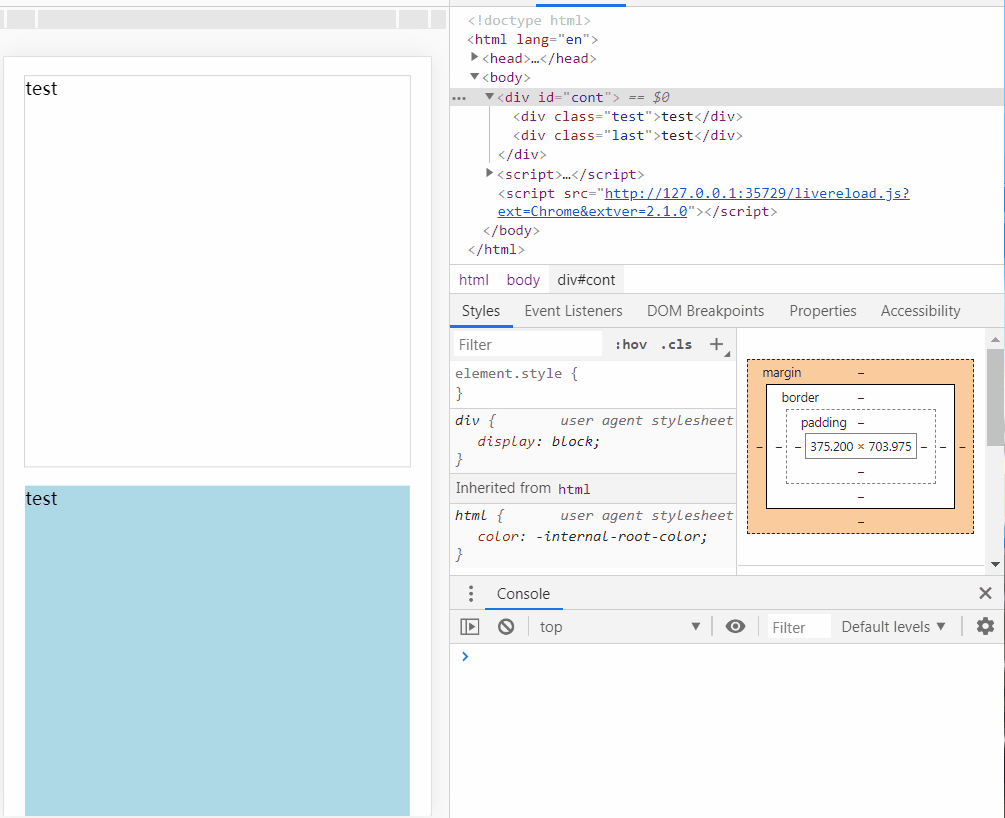
Task: Open the Default levels dropdown
Action: tap(893, 626)
